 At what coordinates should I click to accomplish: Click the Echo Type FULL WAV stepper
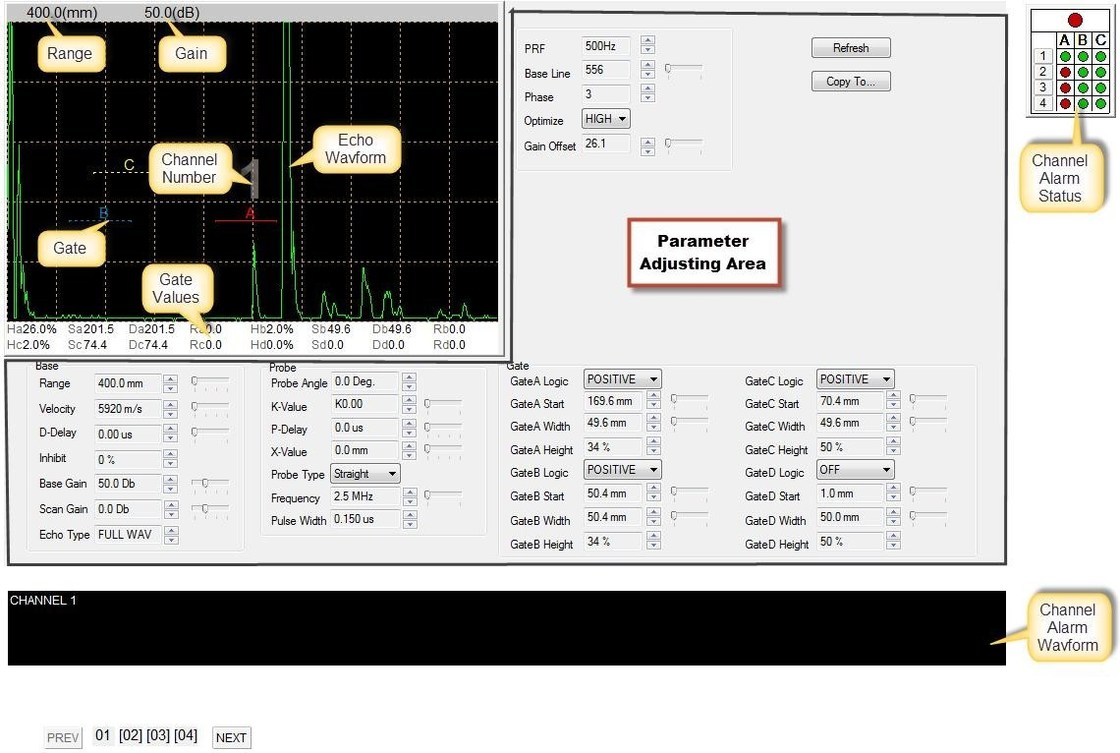171,536
